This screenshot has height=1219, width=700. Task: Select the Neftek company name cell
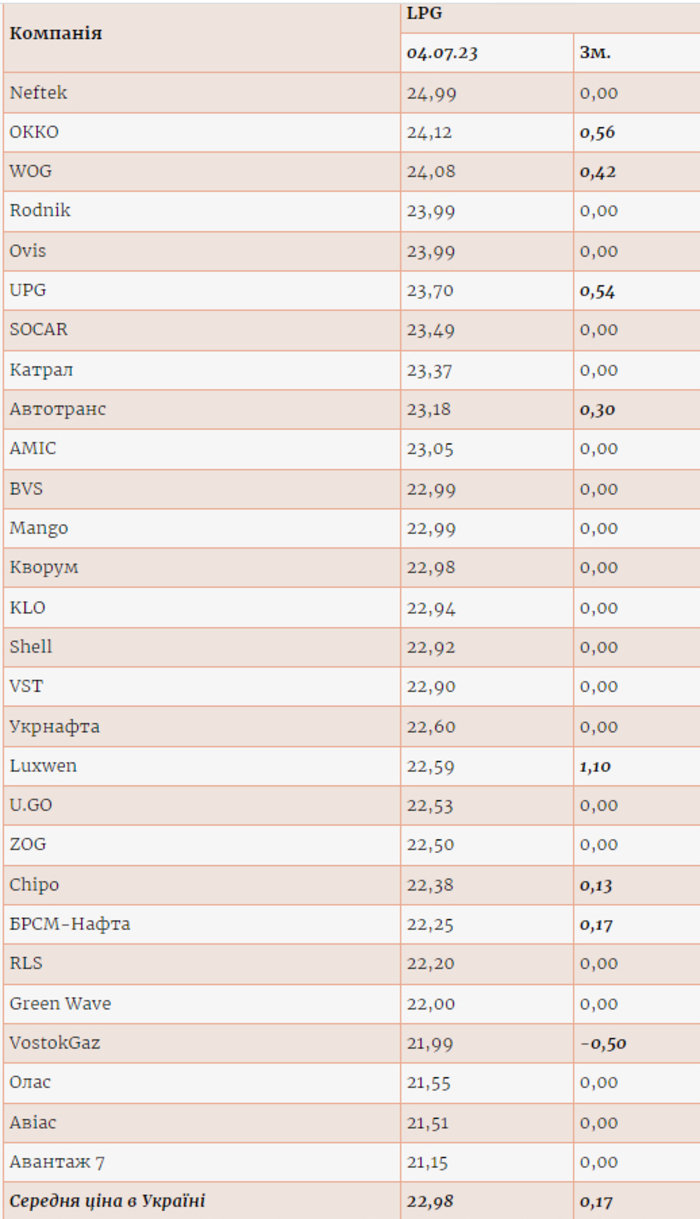pyautogui.click(x=39, y=93)
